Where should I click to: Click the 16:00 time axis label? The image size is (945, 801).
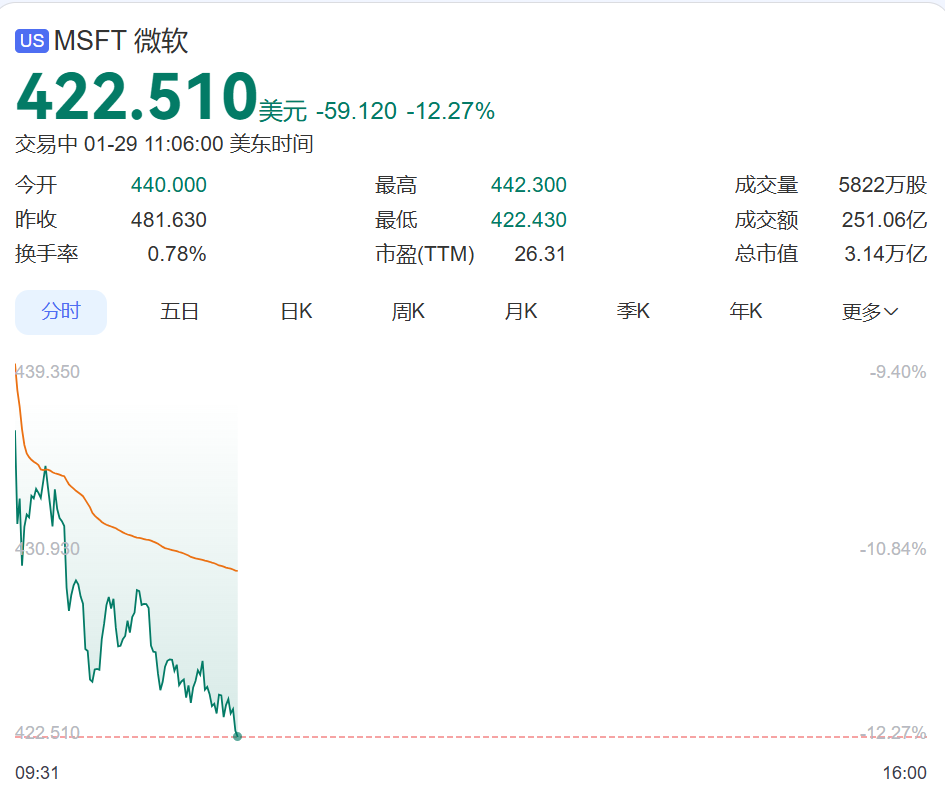pos(905,773)
